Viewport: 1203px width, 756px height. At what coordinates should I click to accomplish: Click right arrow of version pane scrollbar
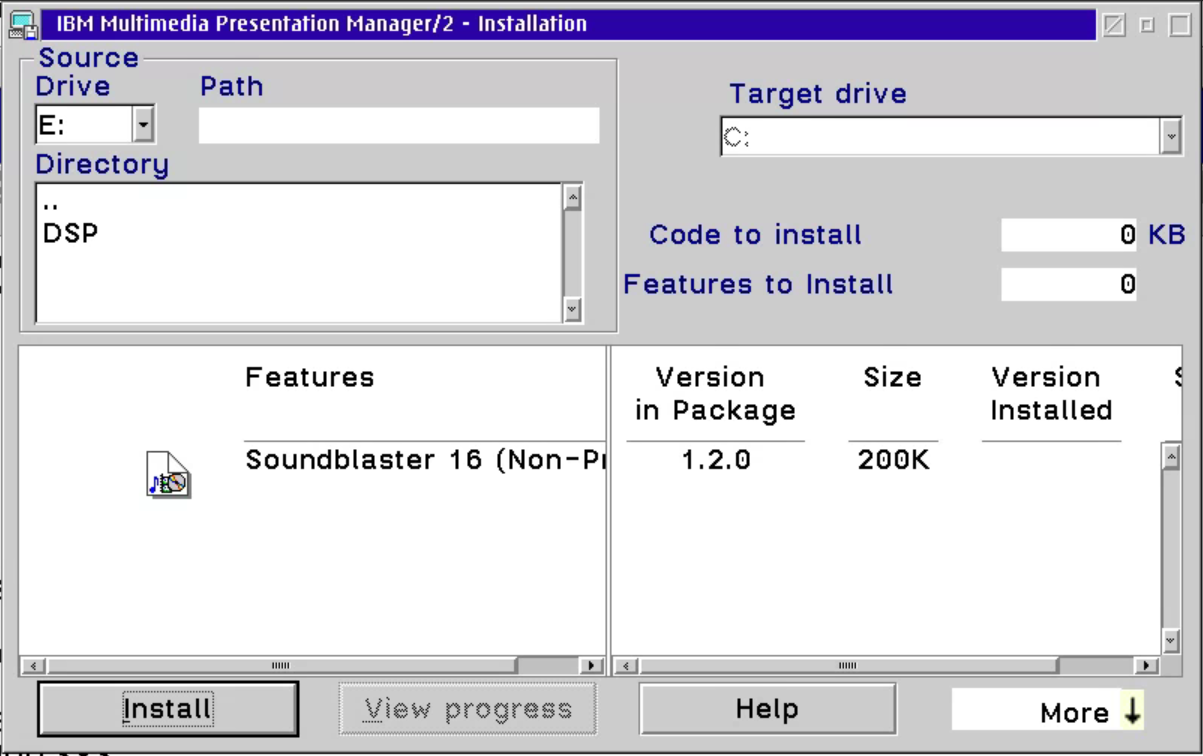pos(1147,665)
